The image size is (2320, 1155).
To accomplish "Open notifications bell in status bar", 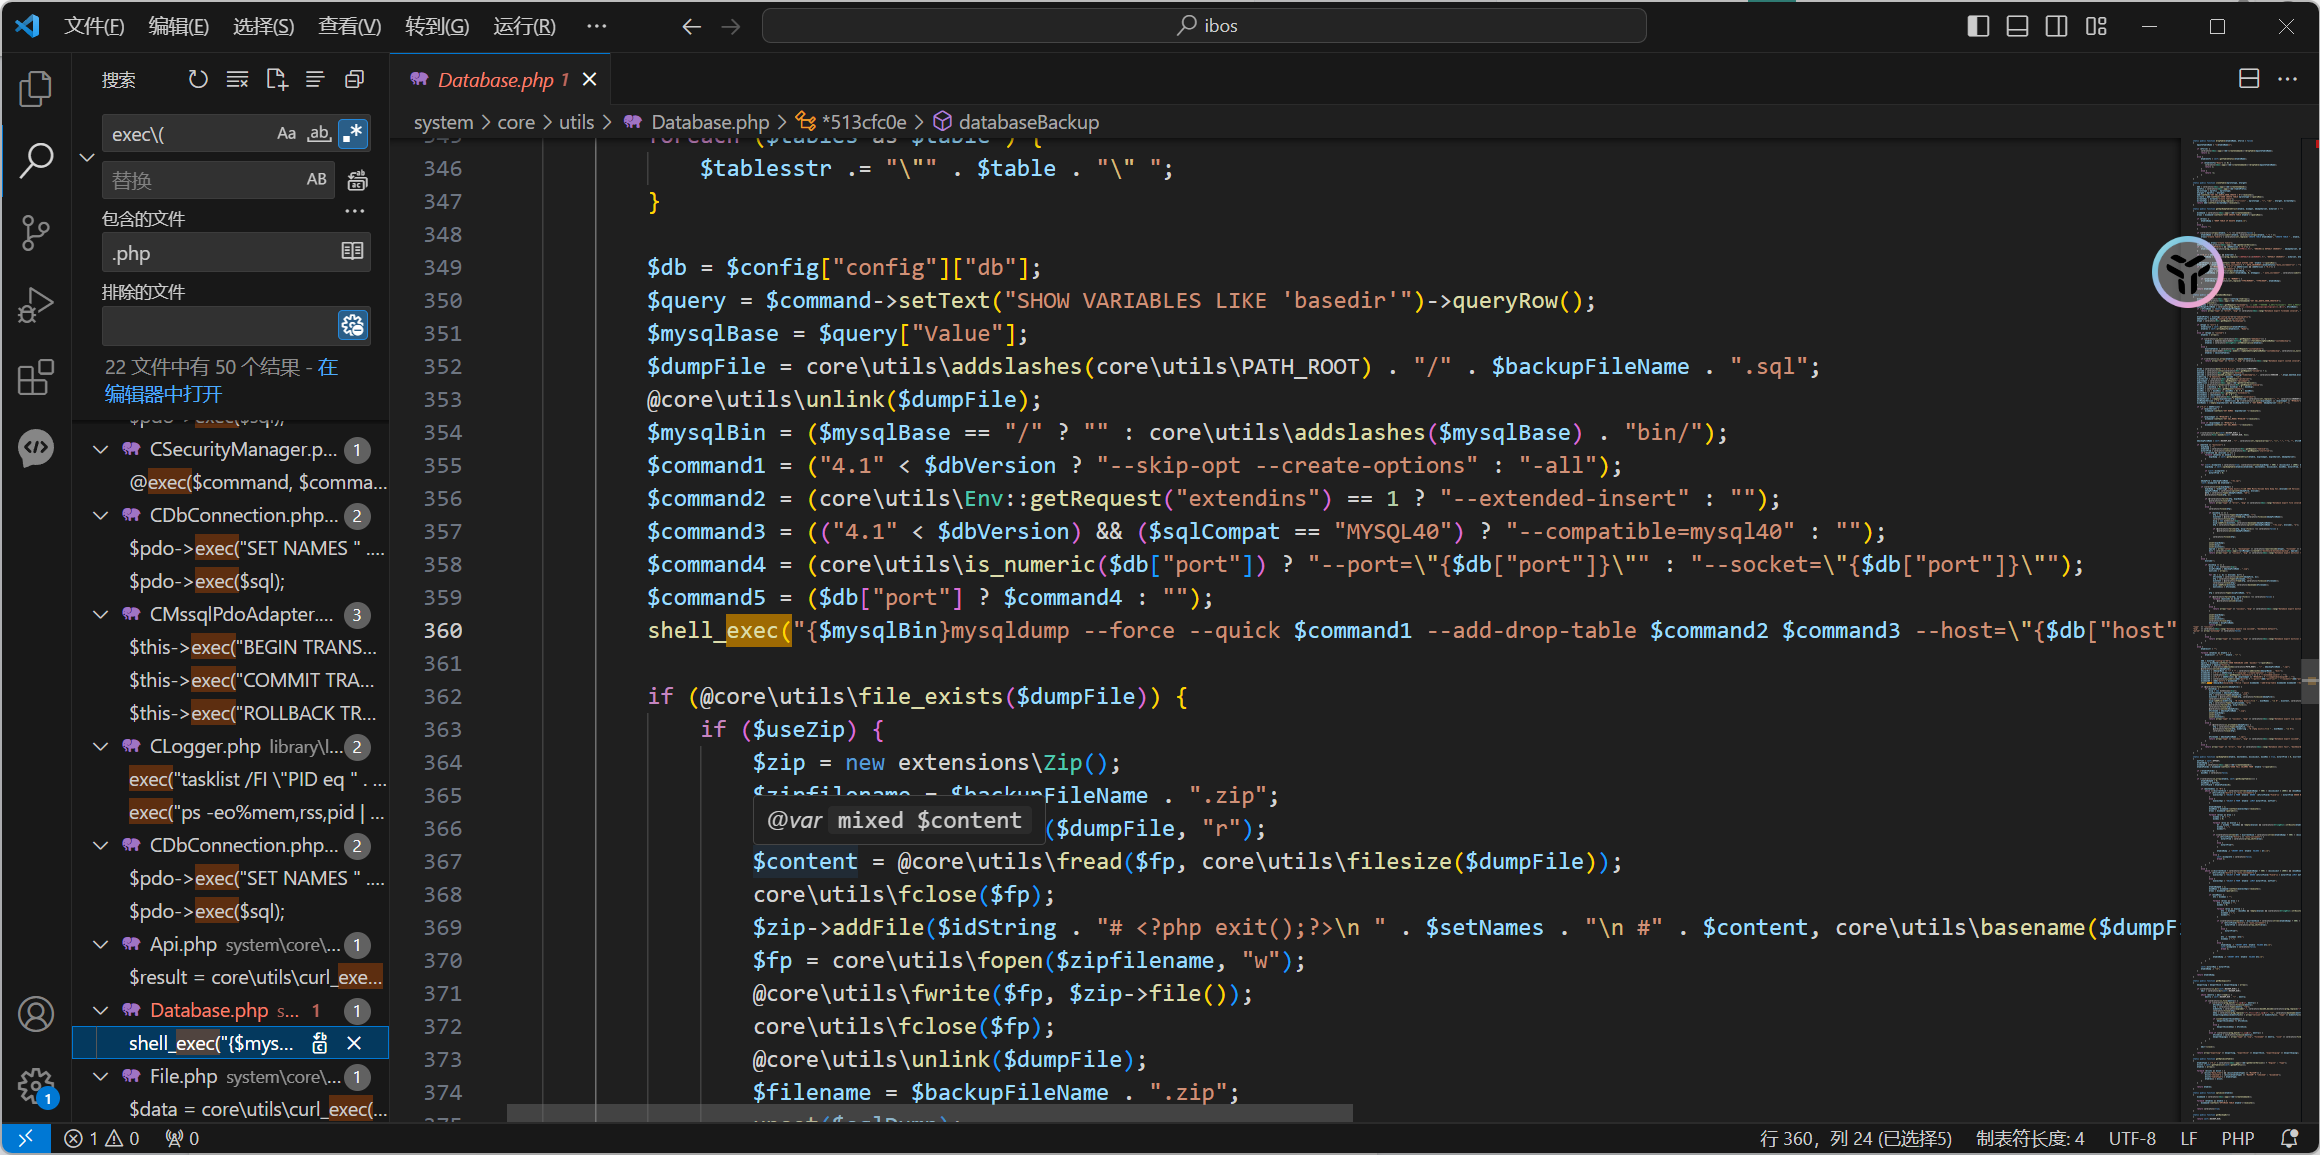I will pos(2289,1138).
